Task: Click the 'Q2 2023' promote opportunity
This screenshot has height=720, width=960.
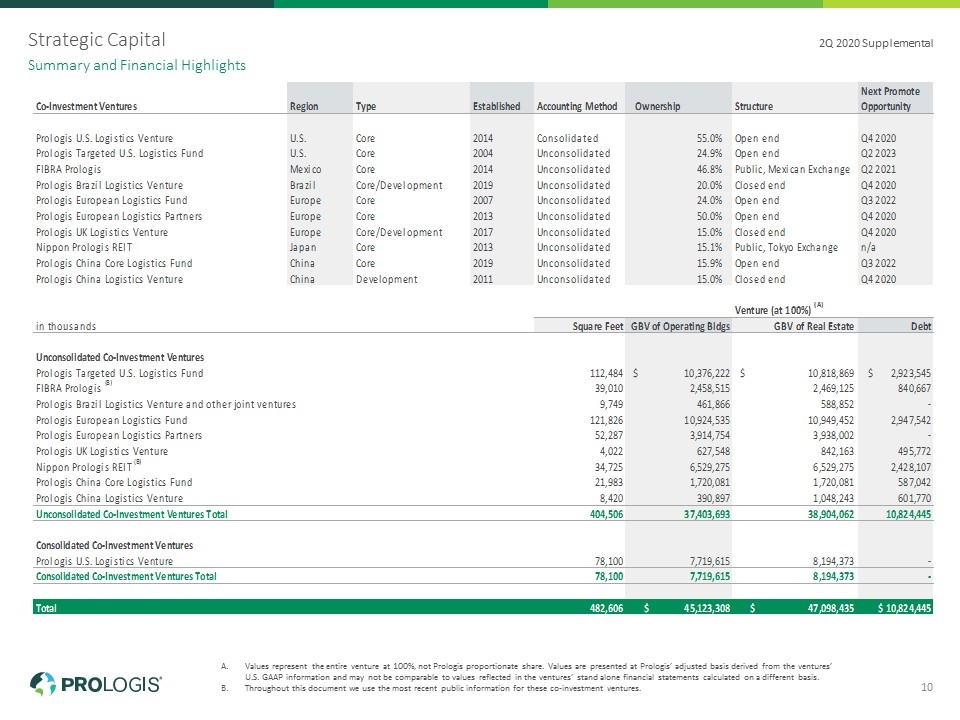Action: tap(878, 154)
